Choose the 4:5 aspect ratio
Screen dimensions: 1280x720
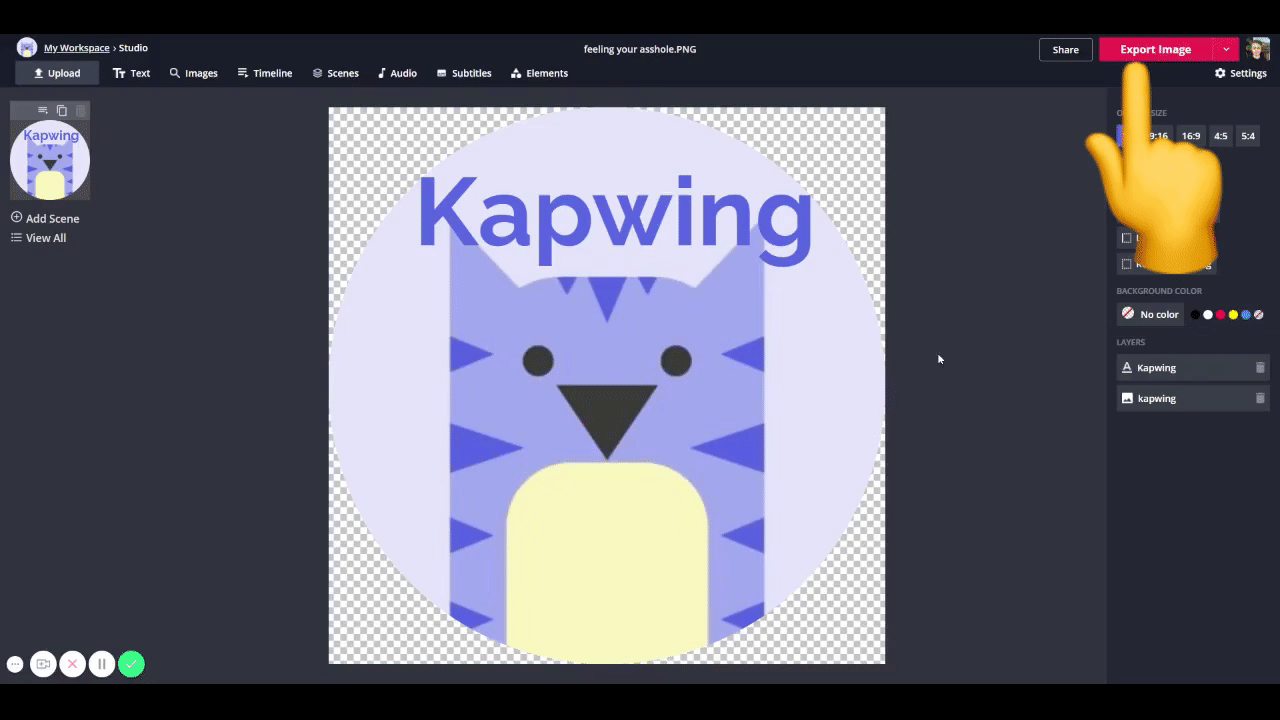pos(1220,136)
